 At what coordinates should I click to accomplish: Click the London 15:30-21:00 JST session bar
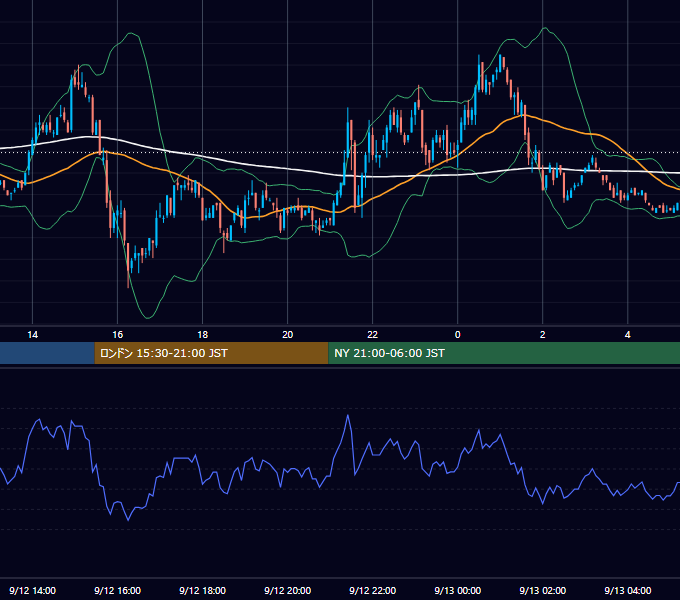(212, 353)
